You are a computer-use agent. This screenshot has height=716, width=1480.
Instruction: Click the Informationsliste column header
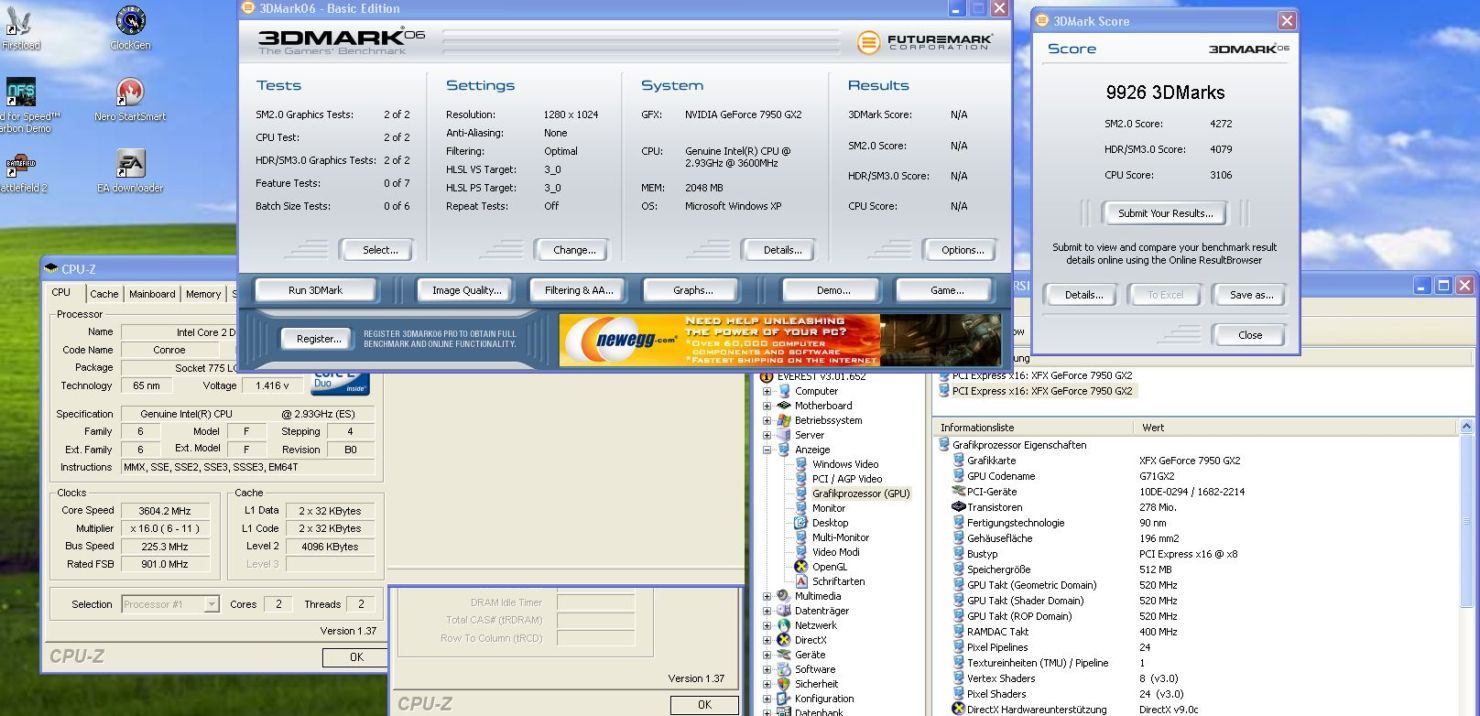(x=1036, y=427)
